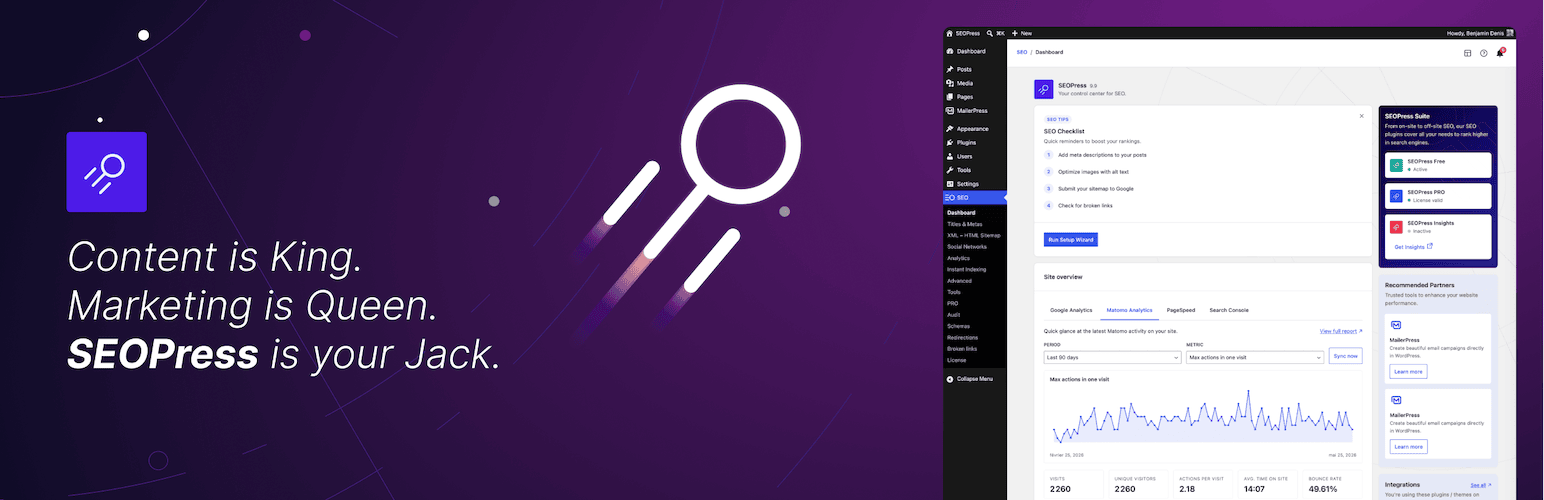The width and height of the screenshot is (1544, 500).
Task: Click the Tools wrench icon
Action: click(x=950, y=170)
